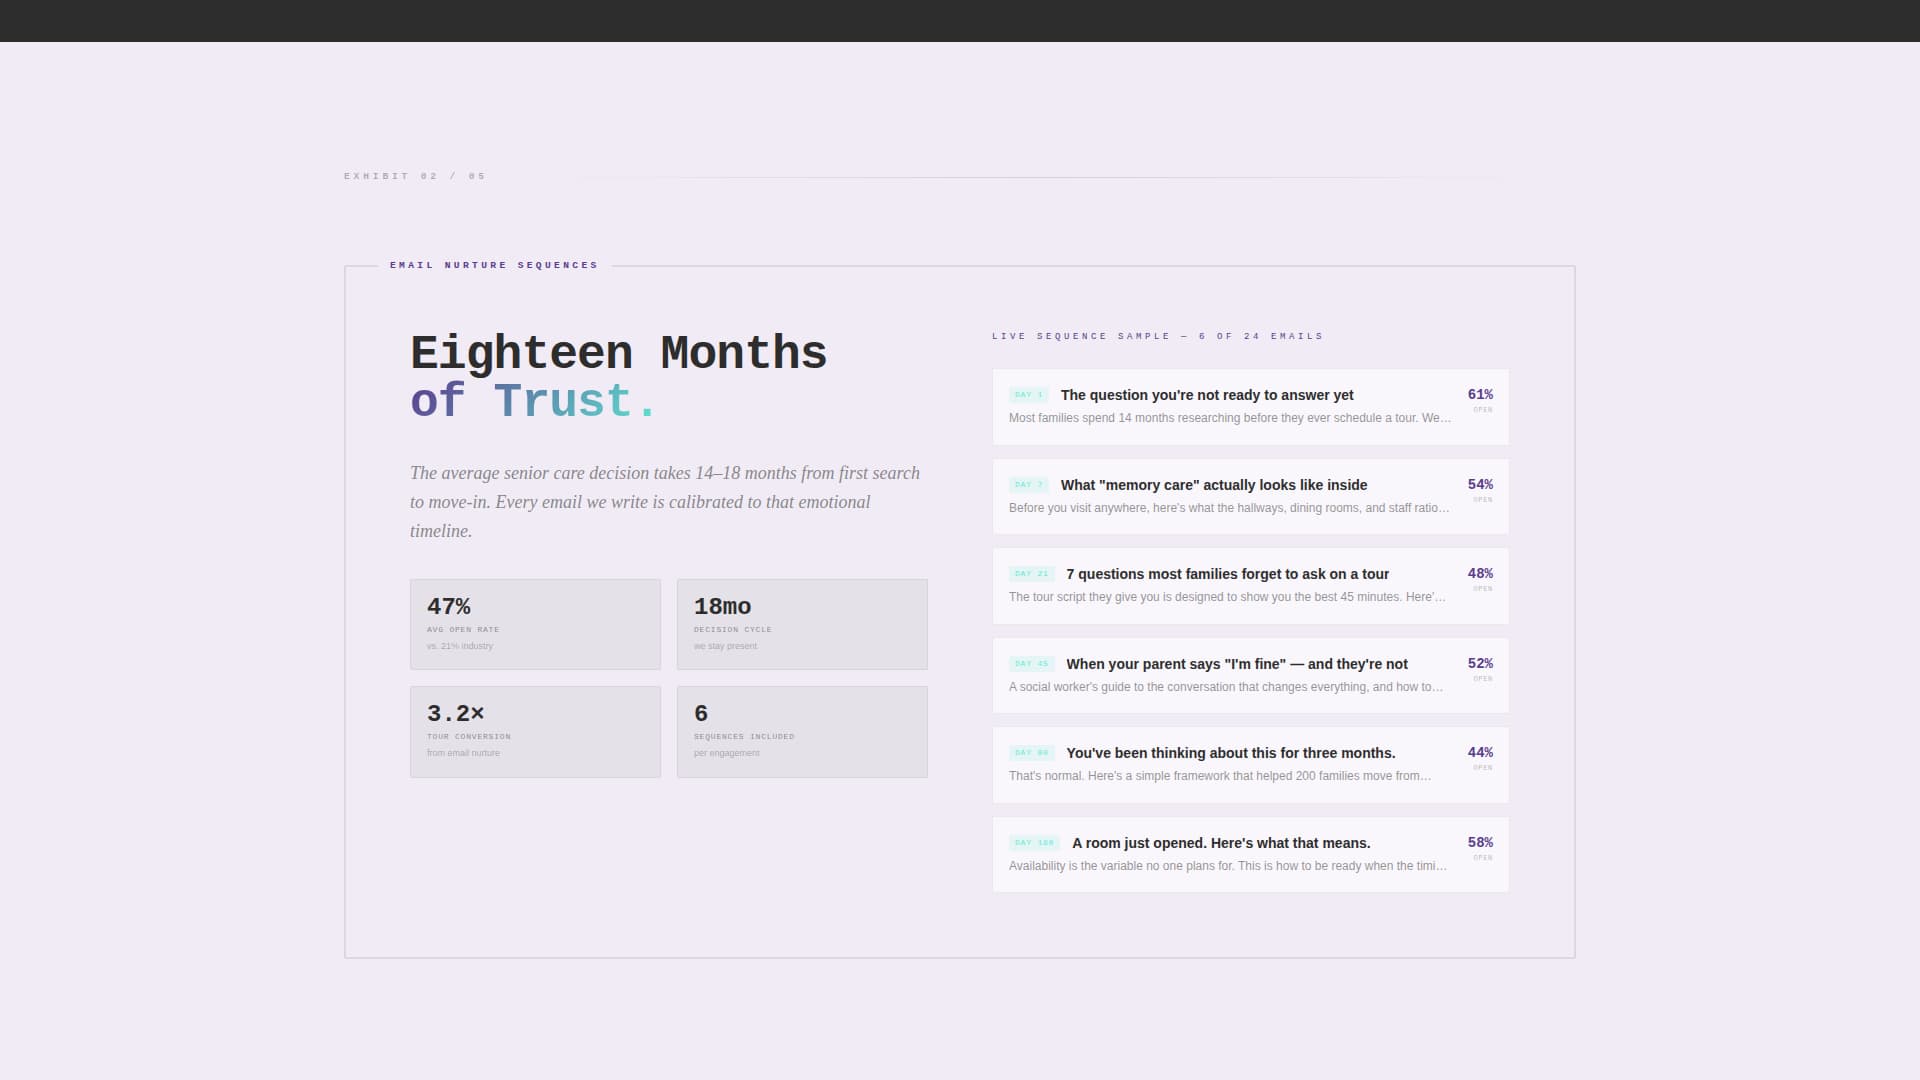Click the DAY 90 badge
This screenshot has height=1080, width=1920.
(x=1031, y=753)
